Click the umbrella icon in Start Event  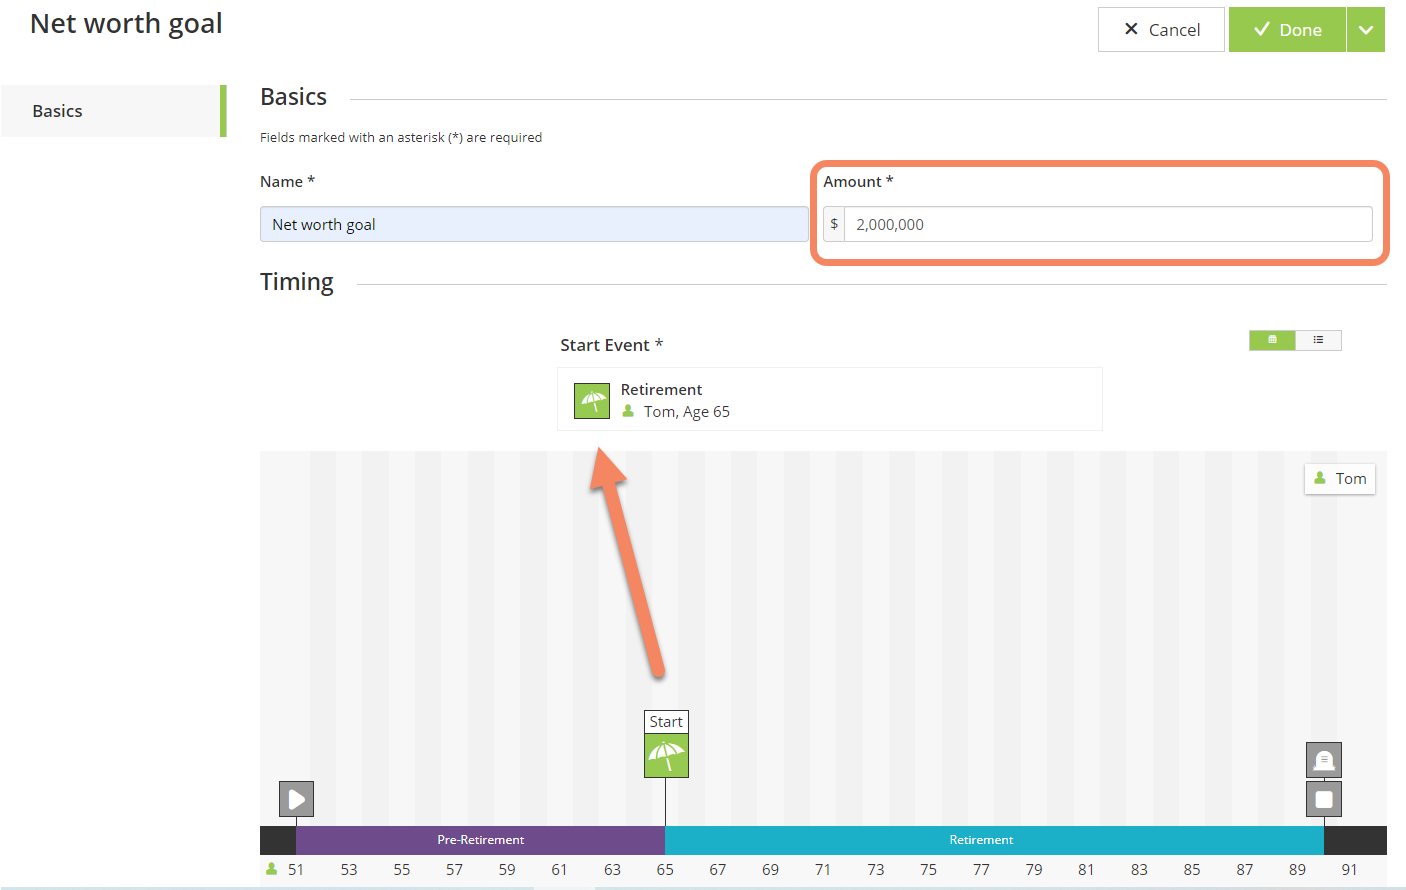pos(592,401)
